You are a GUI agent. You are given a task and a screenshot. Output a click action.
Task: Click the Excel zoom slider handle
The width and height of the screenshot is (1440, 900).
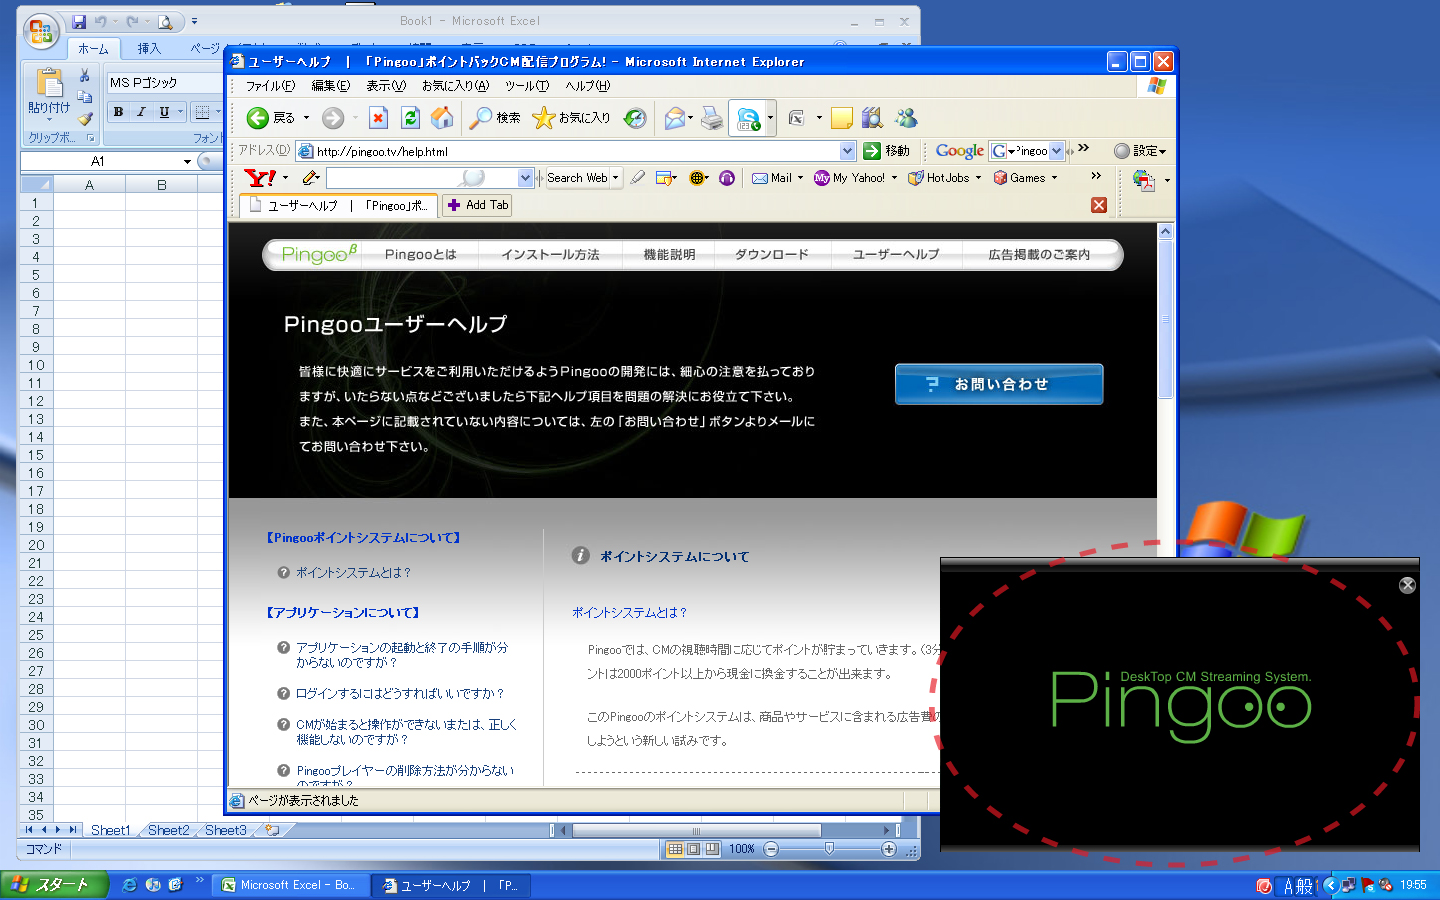point(829,849)
